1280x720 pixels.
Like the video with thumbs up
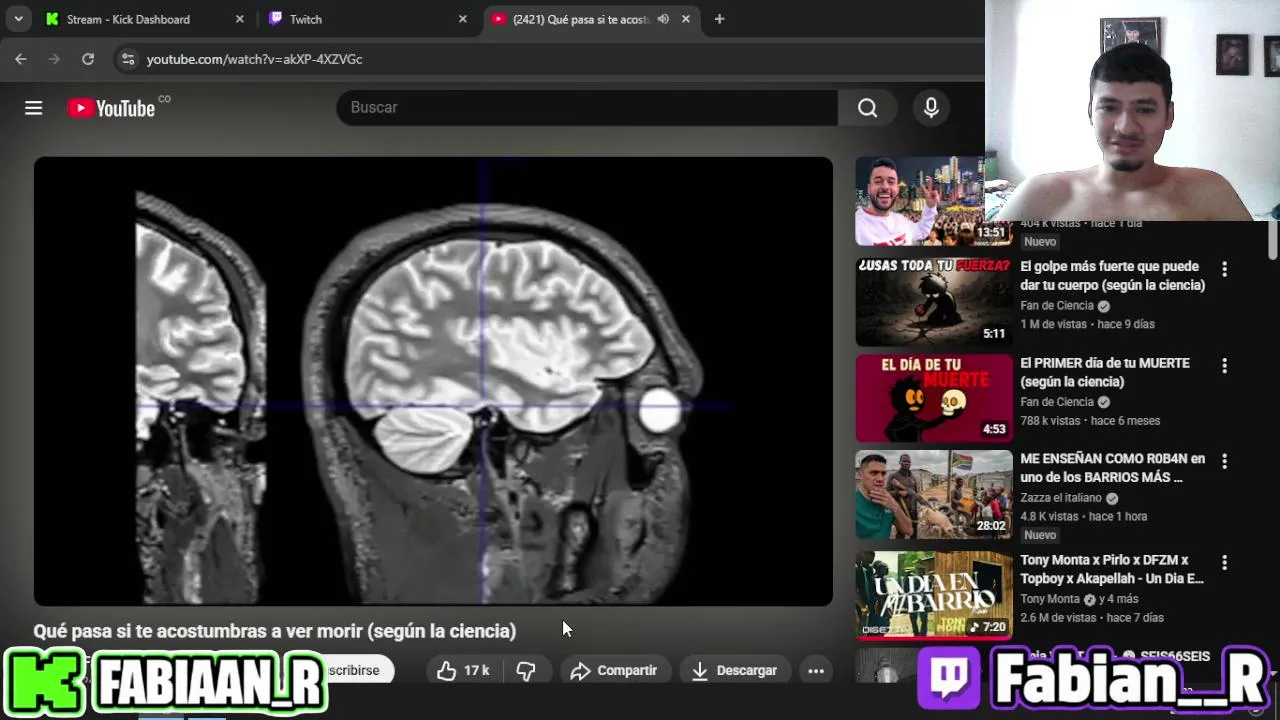[464, 671]
